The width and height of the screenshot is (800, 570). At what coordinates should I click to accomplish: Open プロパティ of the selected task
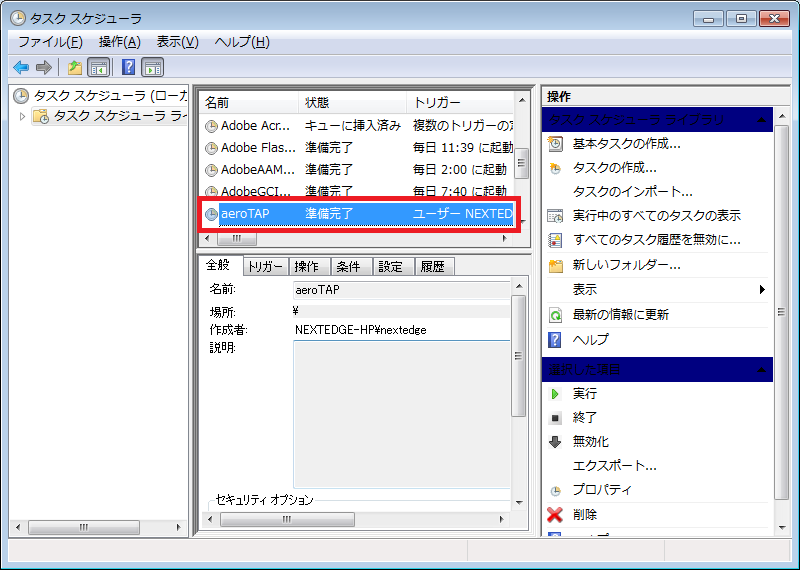(x=602, y=490)
